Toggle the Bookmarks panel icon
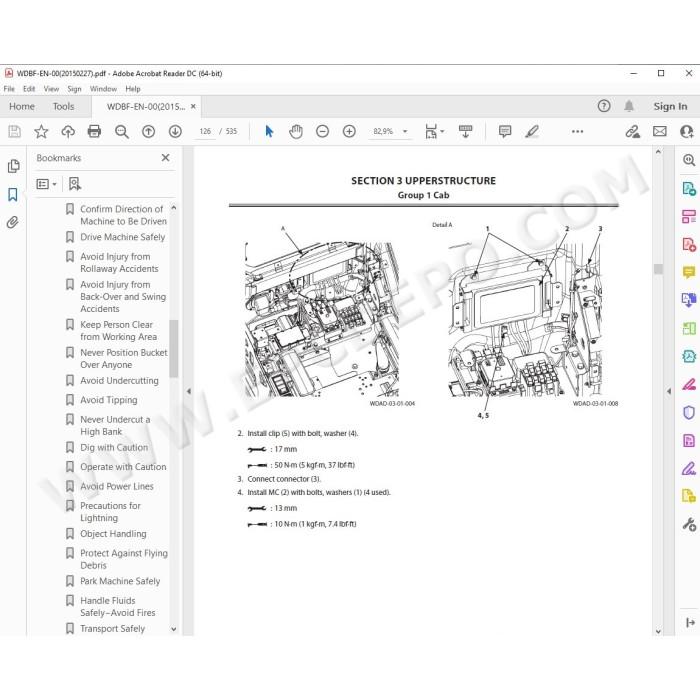Screen dimensions: 700x700 click(x=13, y=194)
